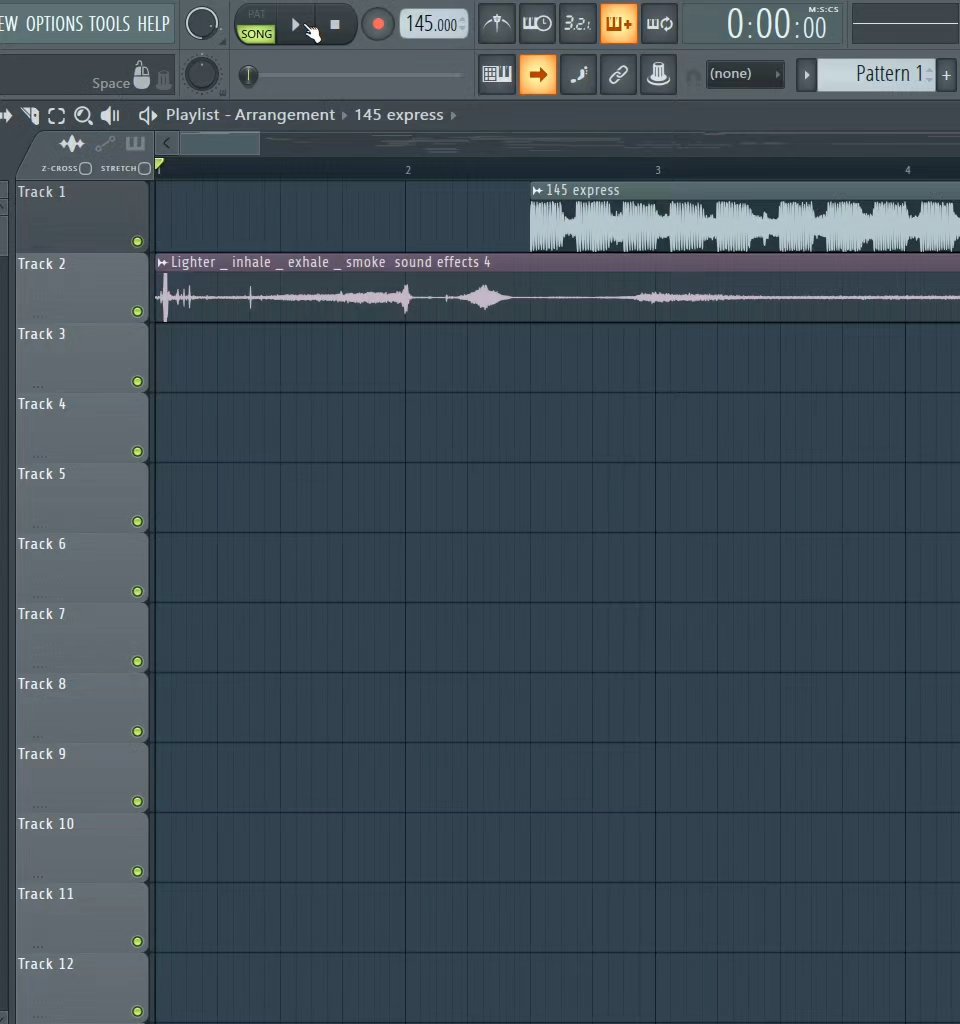Screen dimensions: 960x1024
Task: Open the (none) snap dropdown
Action: (x=745, y=74)
